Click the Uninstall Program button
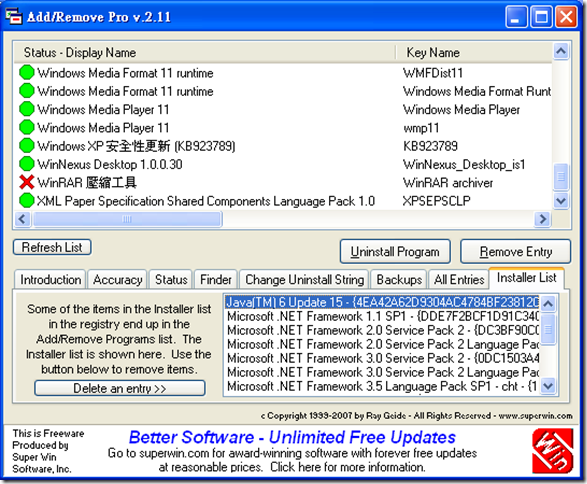Image resolution: width=587 pixels, height=484 pixels. coord(395,252)
